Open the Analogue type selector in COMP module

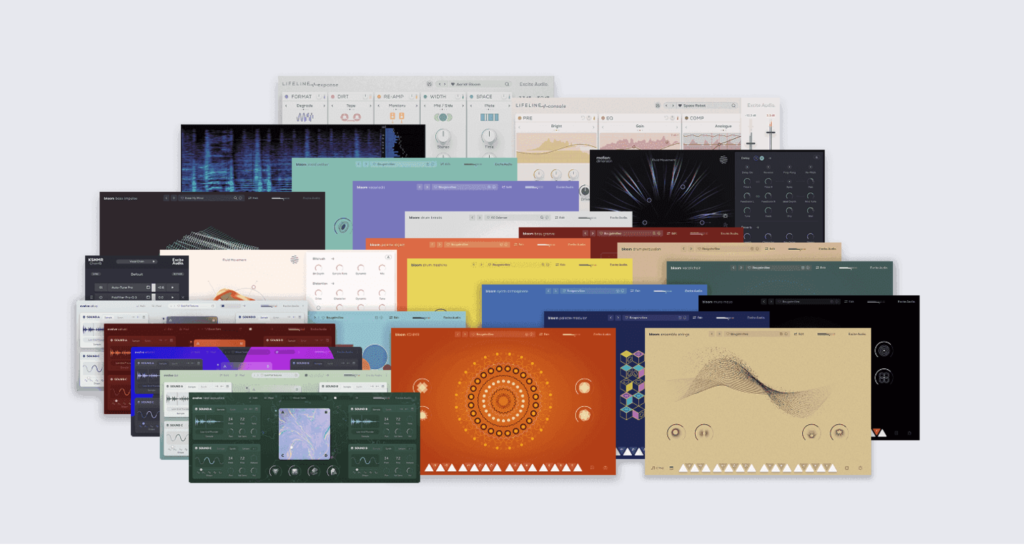[x=723, y=126]
